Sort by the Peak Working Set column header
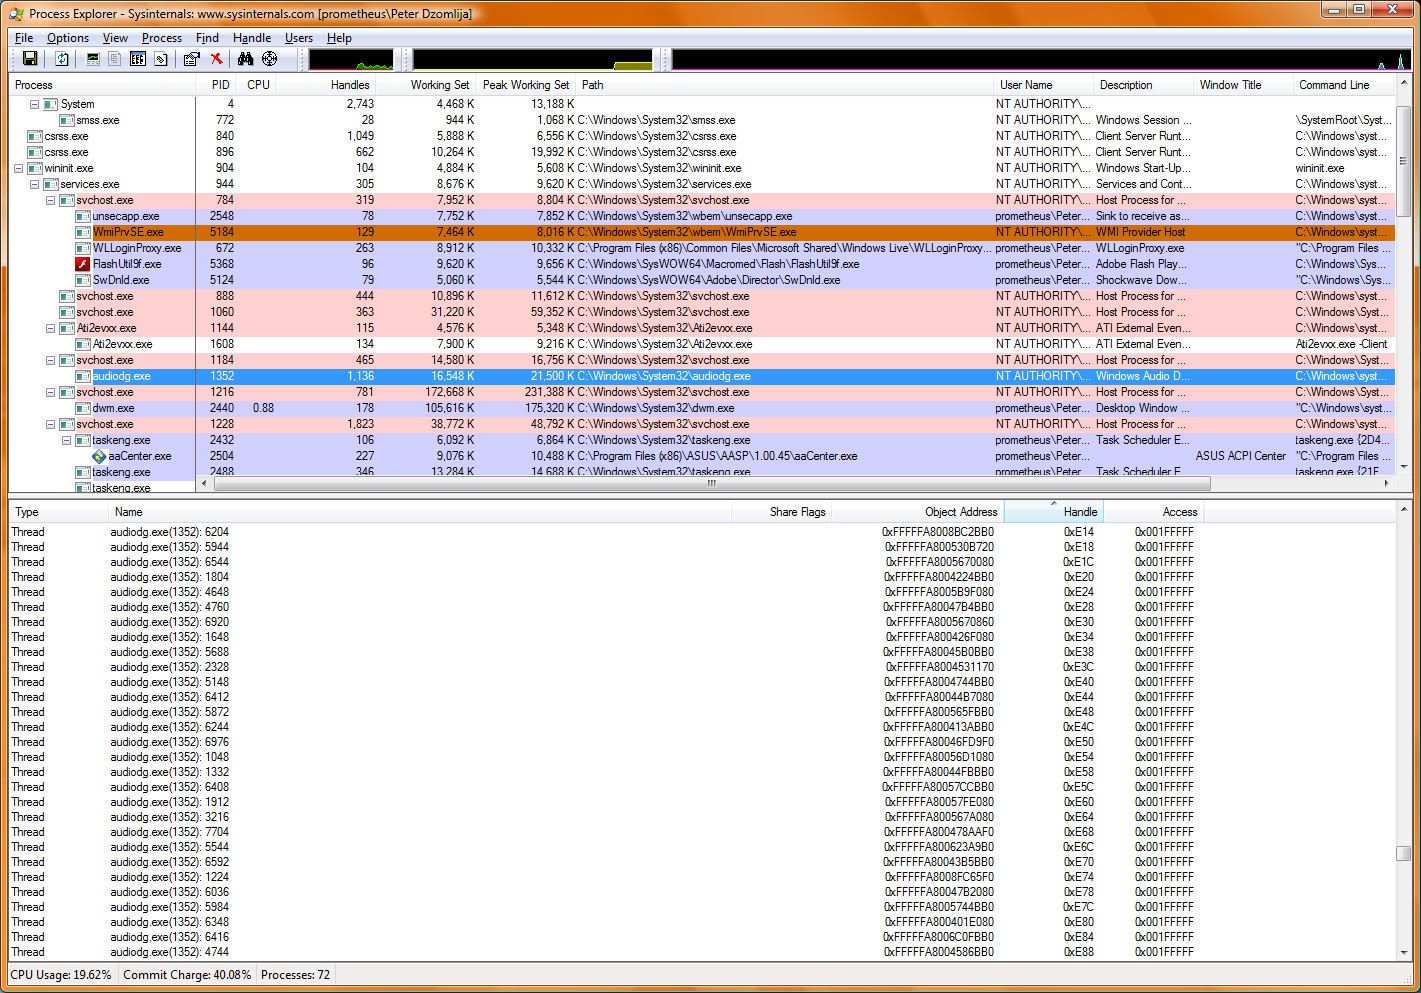This screenshot has width=1421, height=993. click(526, 85)
